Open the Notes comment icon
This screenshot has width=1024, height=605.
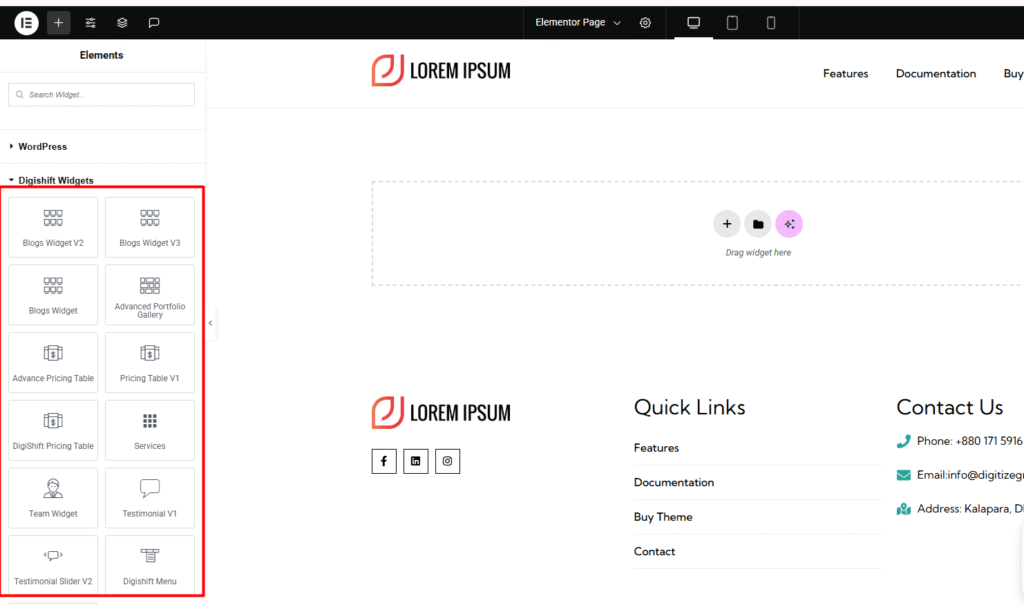click(154, 22)
